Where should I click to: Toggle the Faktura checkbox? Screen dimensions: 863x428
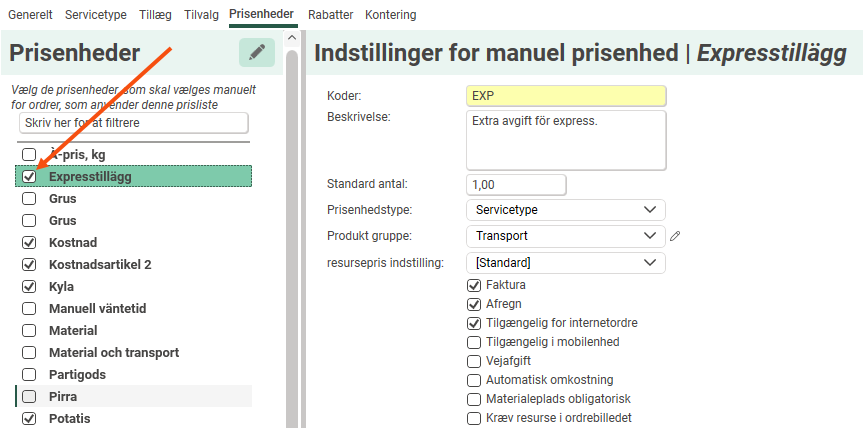pos(474,286)
